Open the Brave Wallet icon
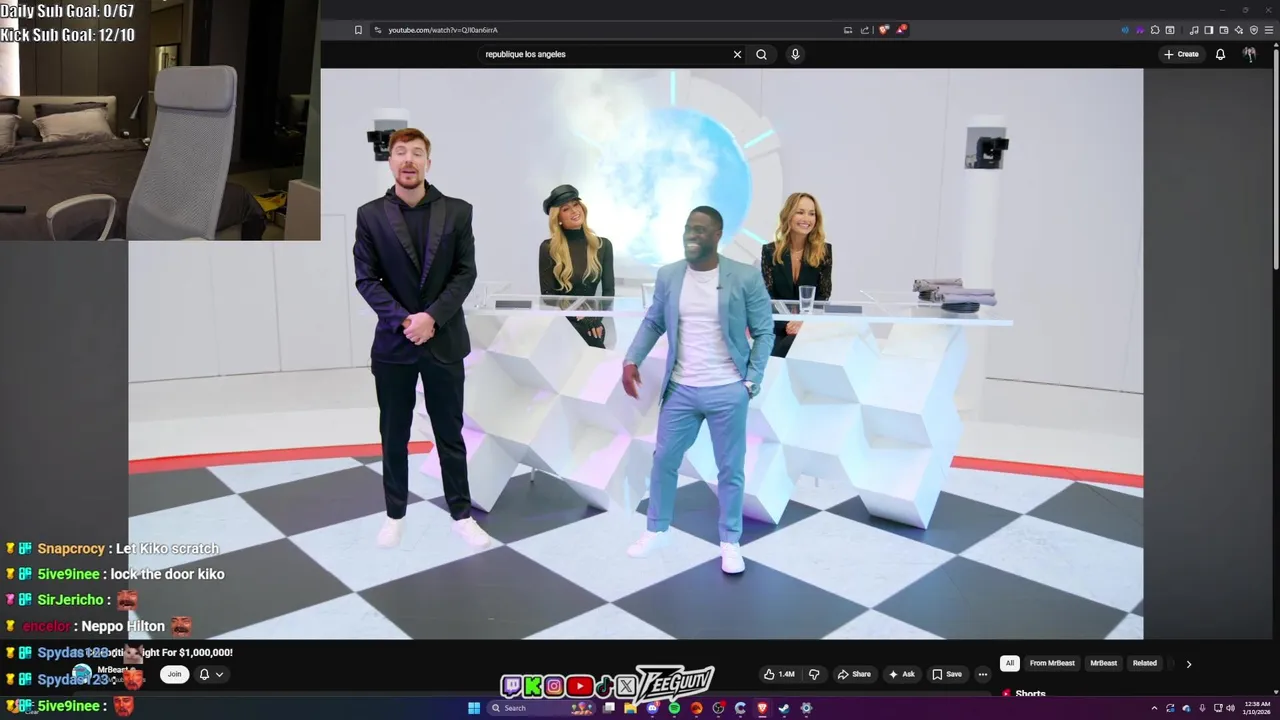Image resolution: width=1280 pixels, height=720 pixels. coord(1224,30)
